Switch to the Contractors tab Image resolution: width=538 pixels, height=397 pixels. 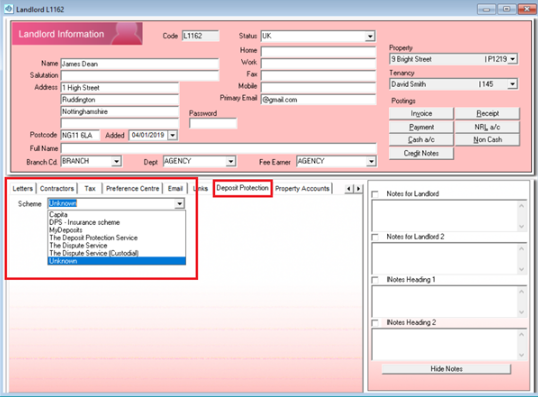[x=57, y=188]
